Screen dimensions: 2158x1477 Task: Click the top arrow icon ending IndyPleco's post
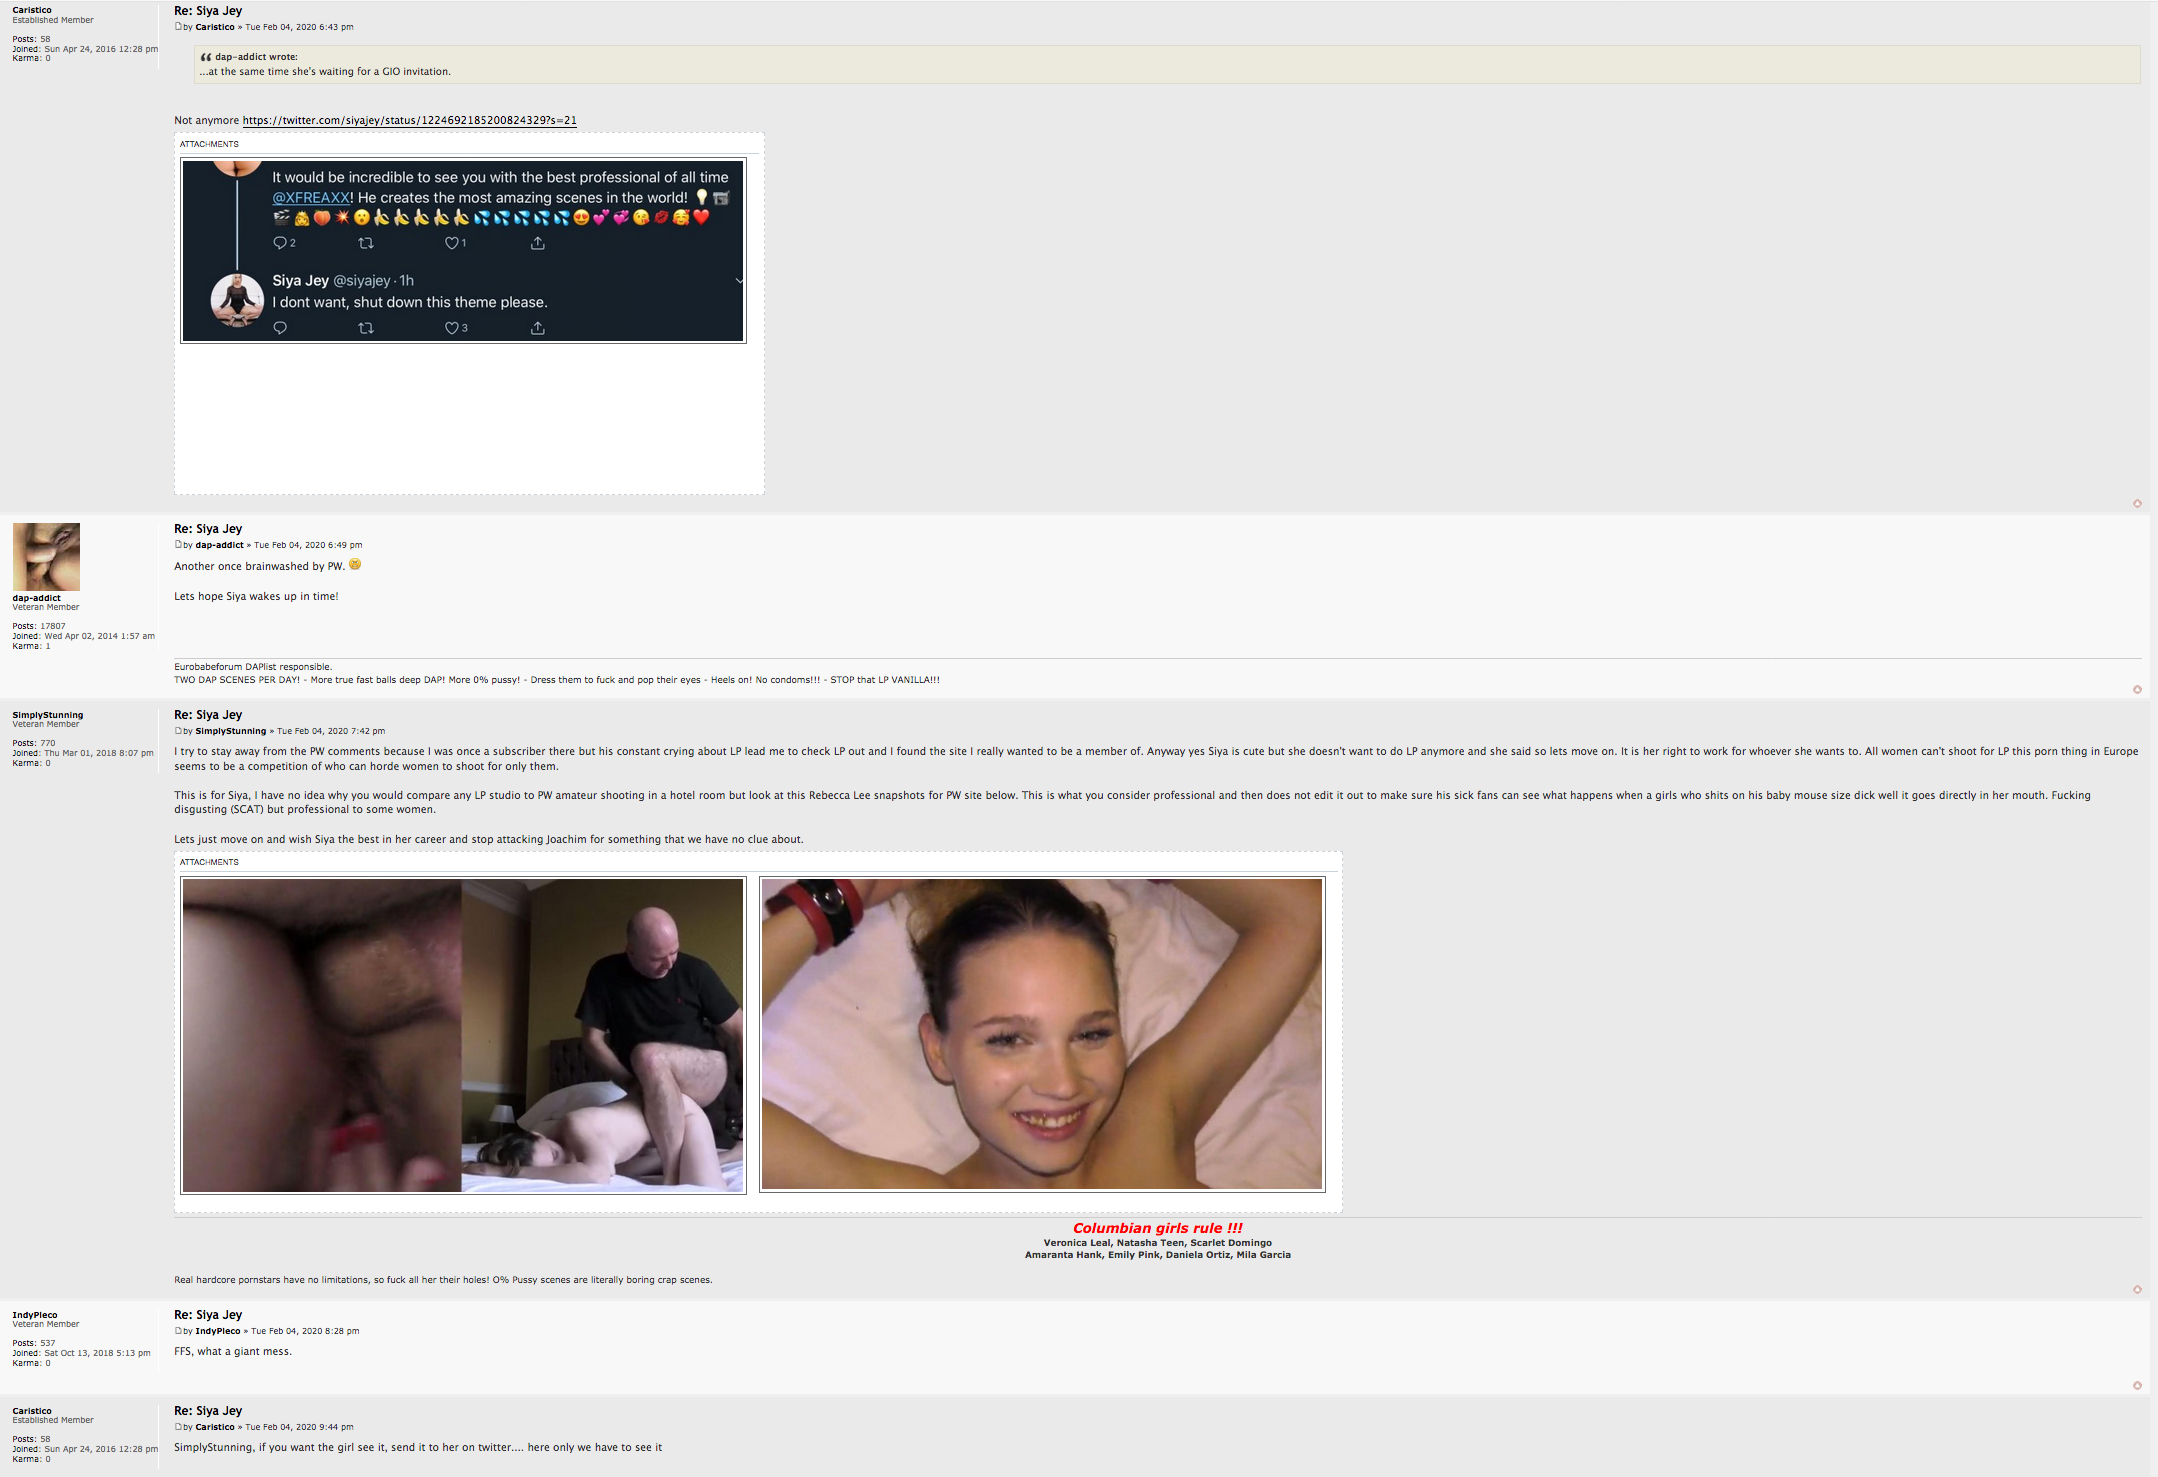2137,1385
